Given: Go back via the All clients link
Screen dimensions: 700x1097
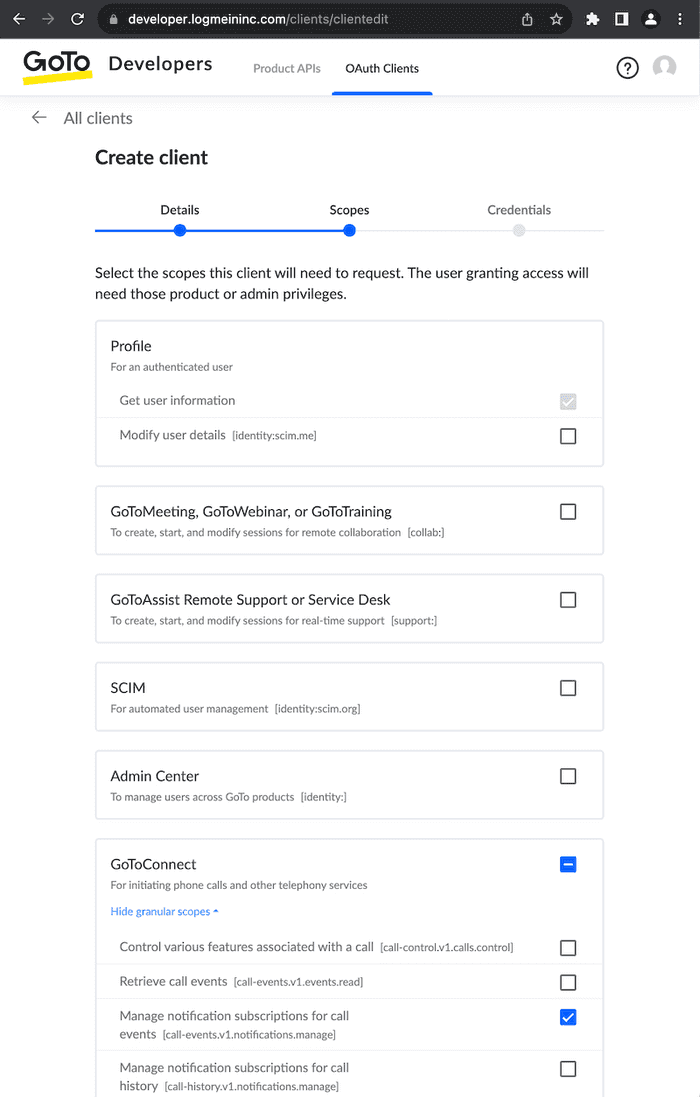Looking at the screenshot, I should coord(97,117).
